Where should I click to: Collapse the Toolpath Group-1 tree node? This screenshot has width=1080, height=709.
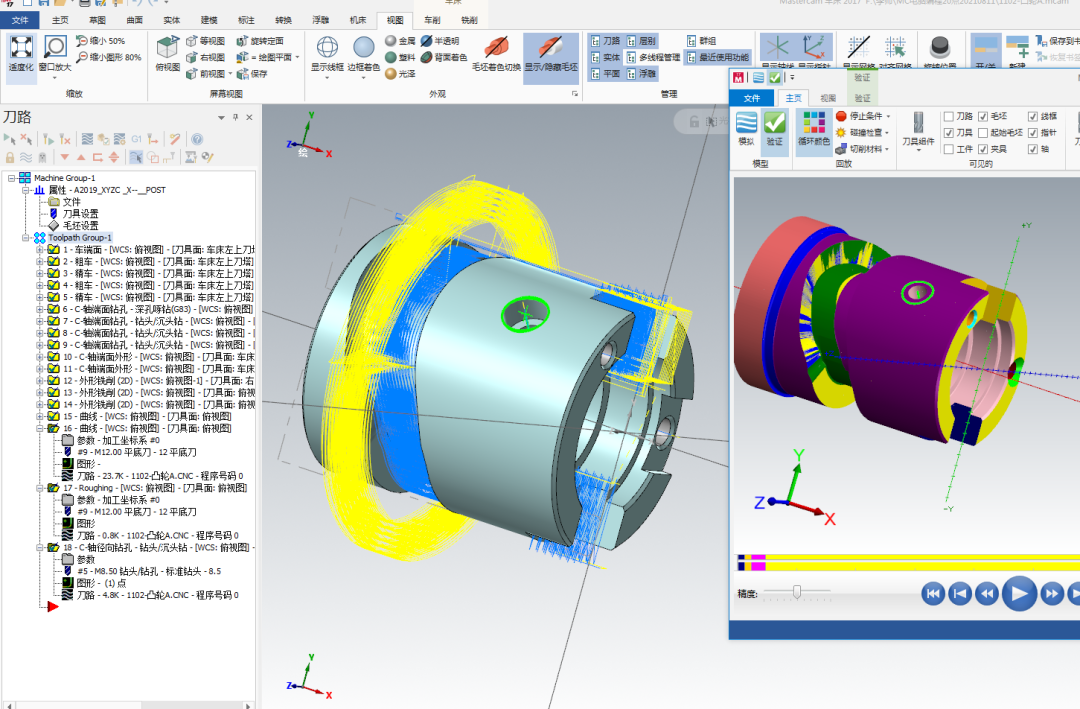27,238
